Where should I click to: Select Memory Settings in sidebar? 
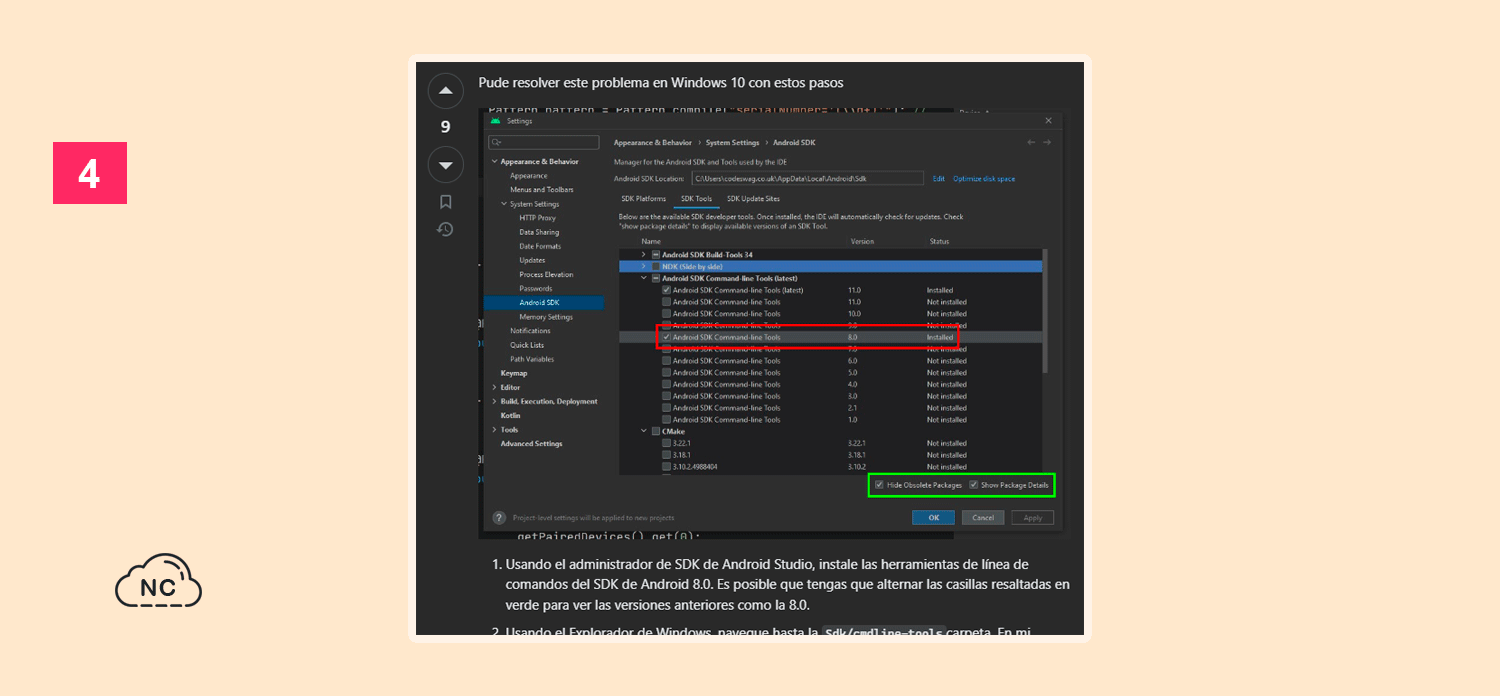(x=546, y=317)
